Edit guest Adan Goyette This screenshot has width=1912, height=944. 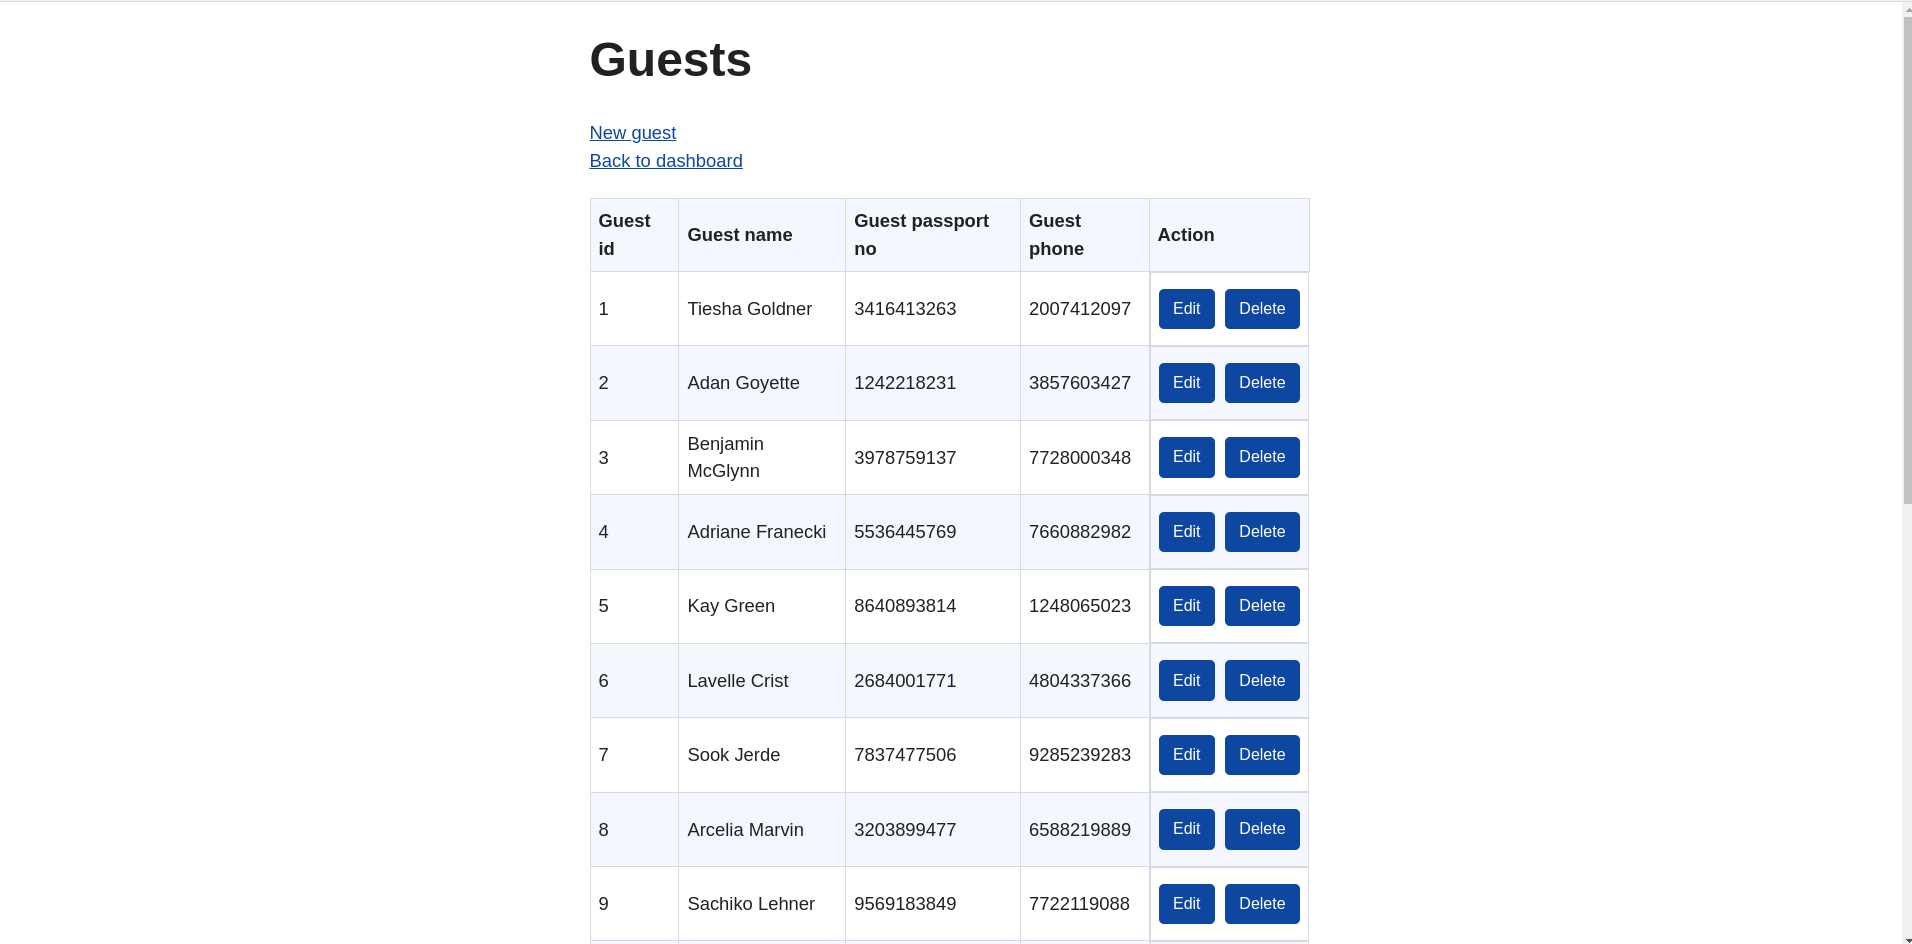point(1185,382)
